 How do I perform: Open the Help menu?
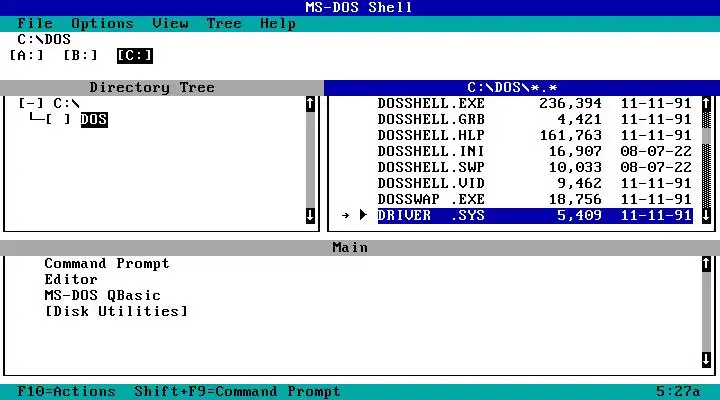coord(278,23)
